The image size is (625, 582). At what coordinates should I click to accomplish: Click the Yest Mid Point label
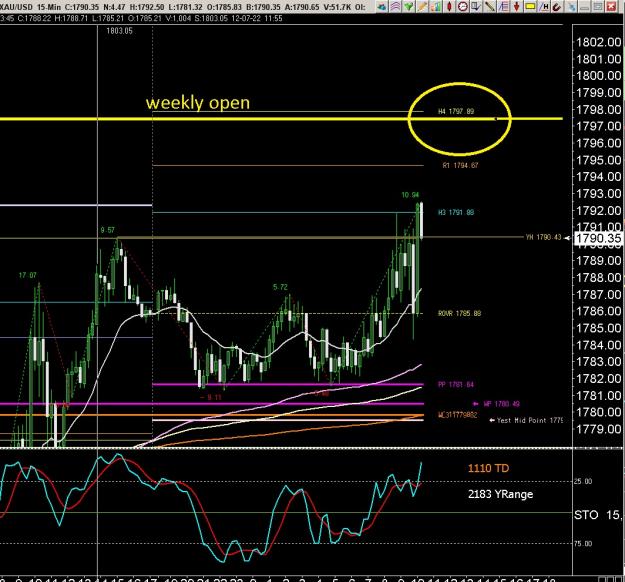530,420
